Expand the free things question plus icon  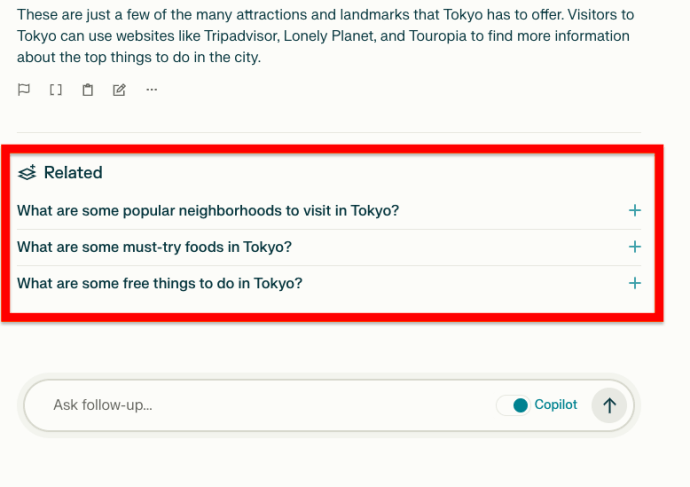(x=634, y=283)
